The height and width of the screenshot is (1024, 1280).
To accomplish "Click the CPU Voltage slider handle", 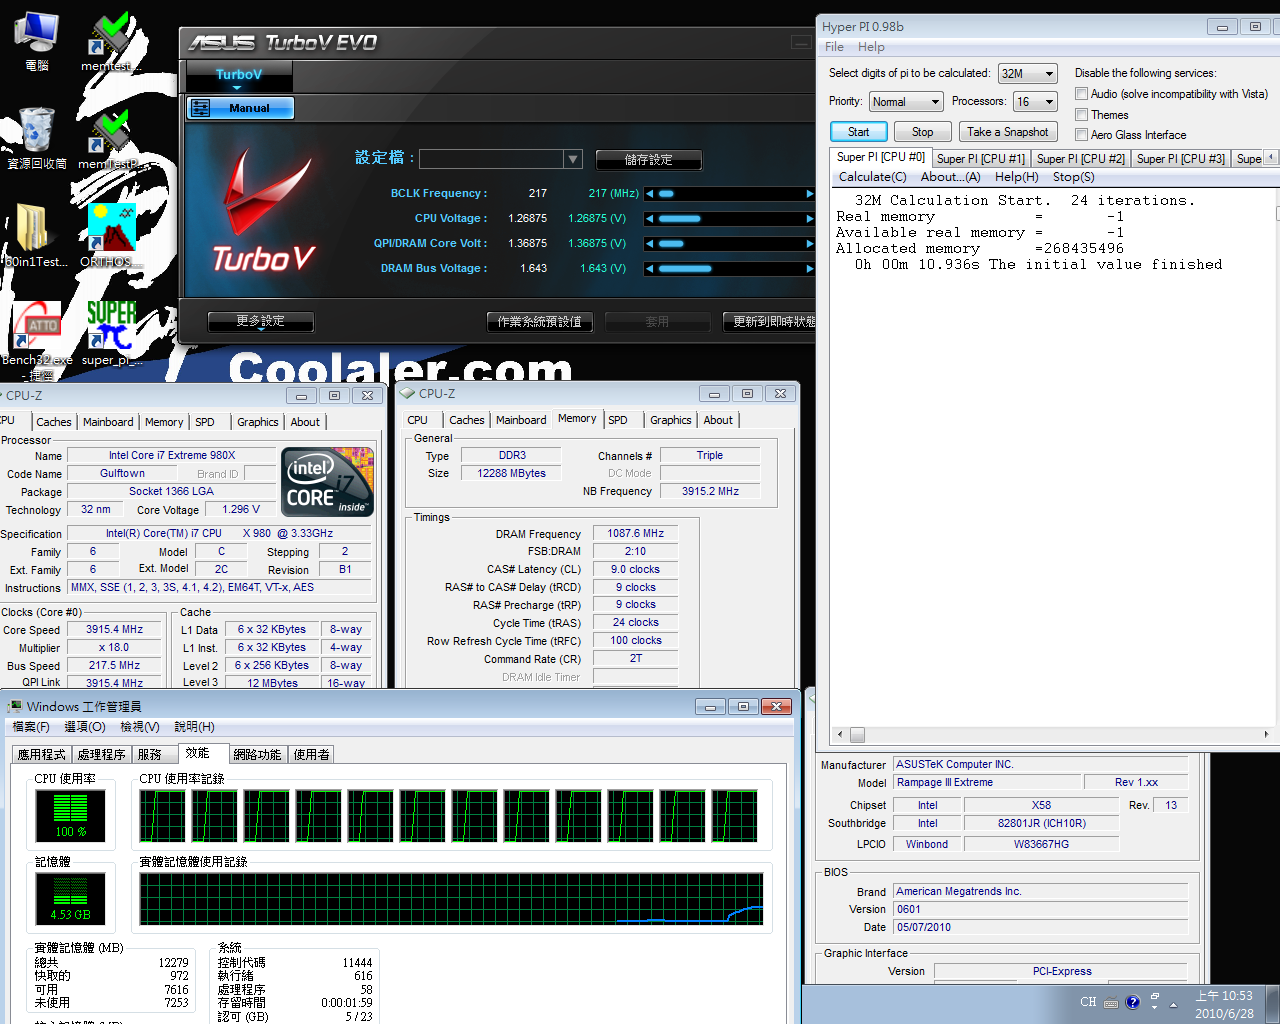I will [x=679, y=218].
